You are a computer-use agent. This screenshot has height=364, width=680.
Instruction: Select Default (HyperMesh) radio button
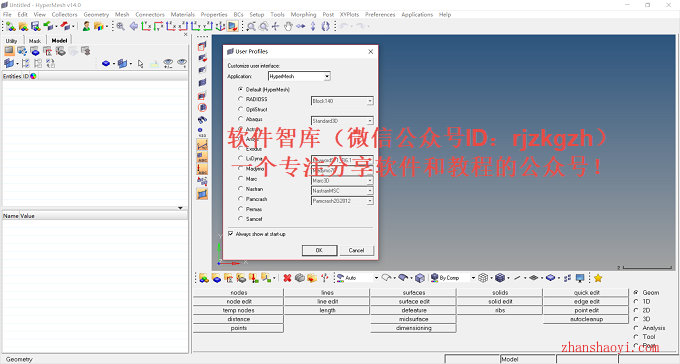click(240, 89)
